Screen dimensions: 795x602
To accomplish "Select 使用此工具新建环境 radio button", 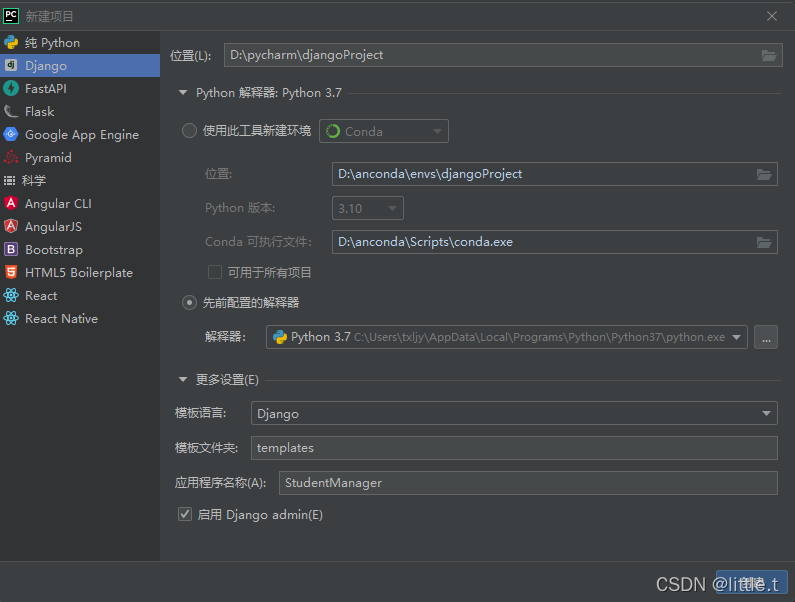I will click(x=189, y=131).
